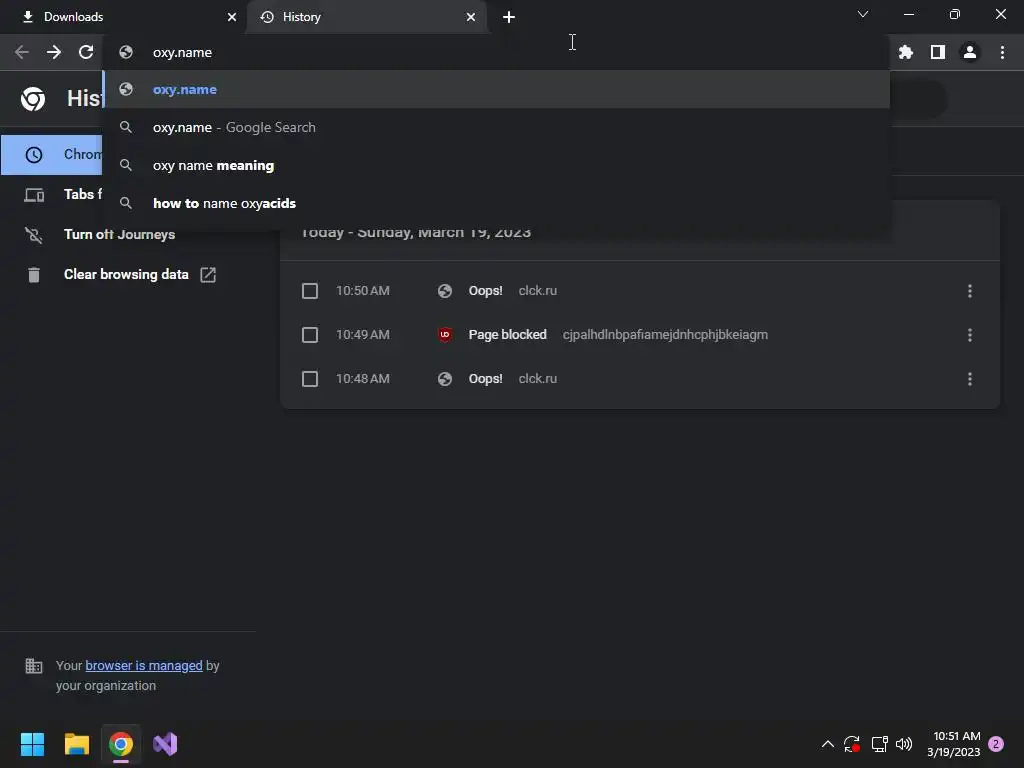Reload the page with the refresh icon
This screenshot has width=1024, height=768.
click(x=86, y=52)
